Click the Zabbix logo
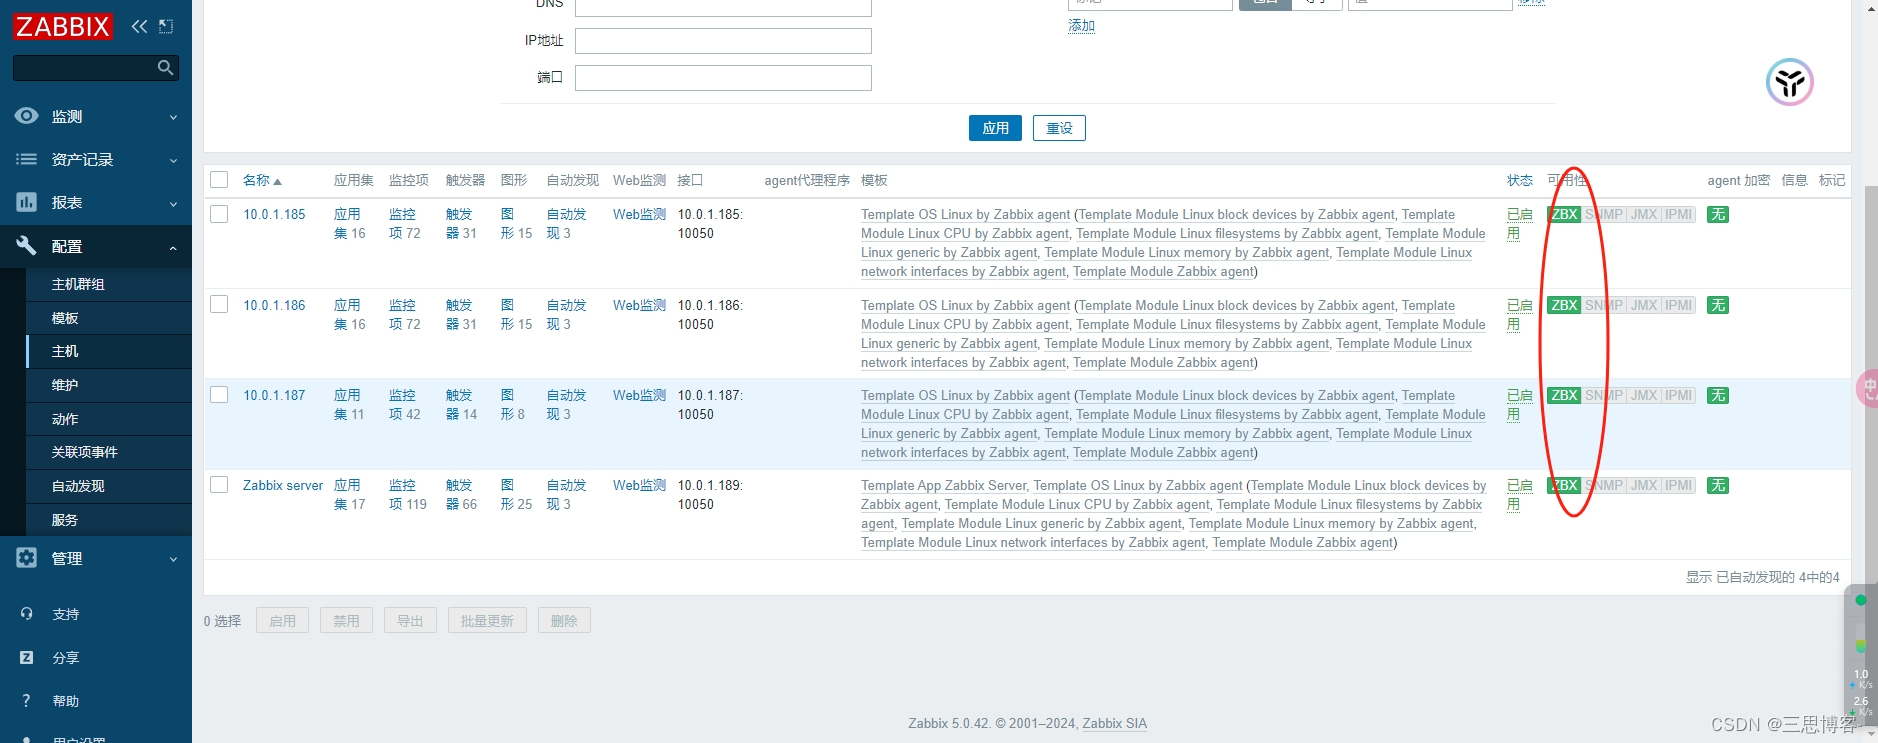Viewport: 1878px width, 743px height. [x=63, y=26]
